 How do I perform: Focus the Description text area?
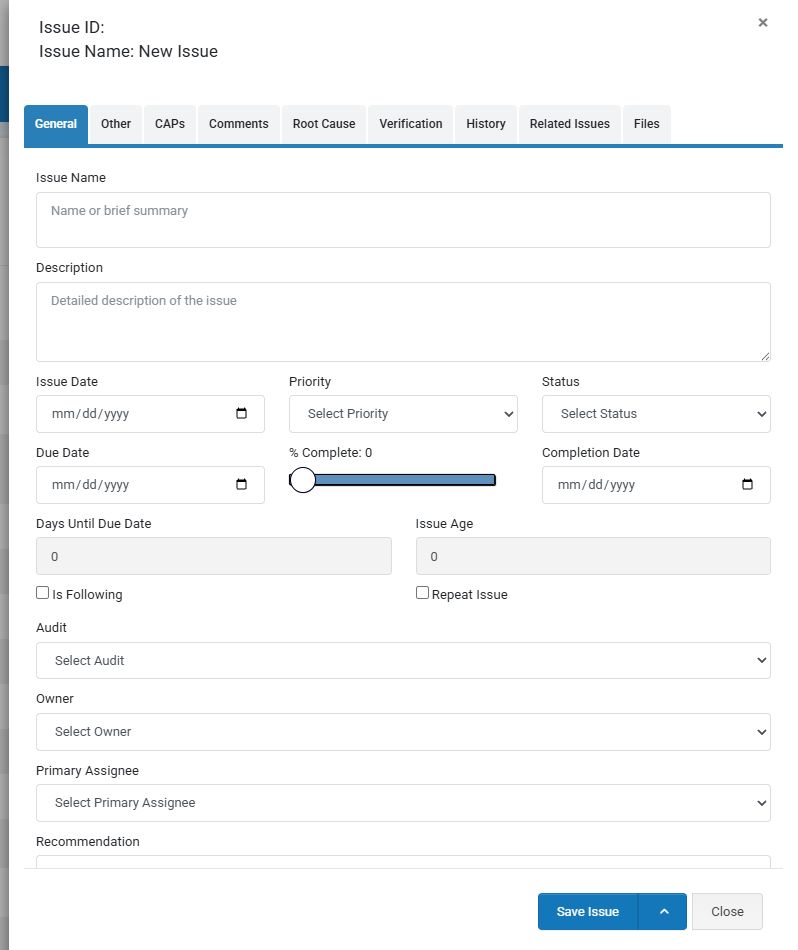pos(403,322)
